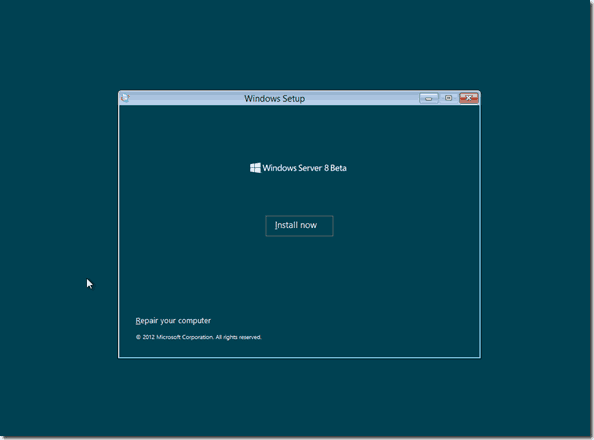Viewport: 594px width, 440px height.
Task: Click the Windows Setup title bar text
Action: pos(274,99)
